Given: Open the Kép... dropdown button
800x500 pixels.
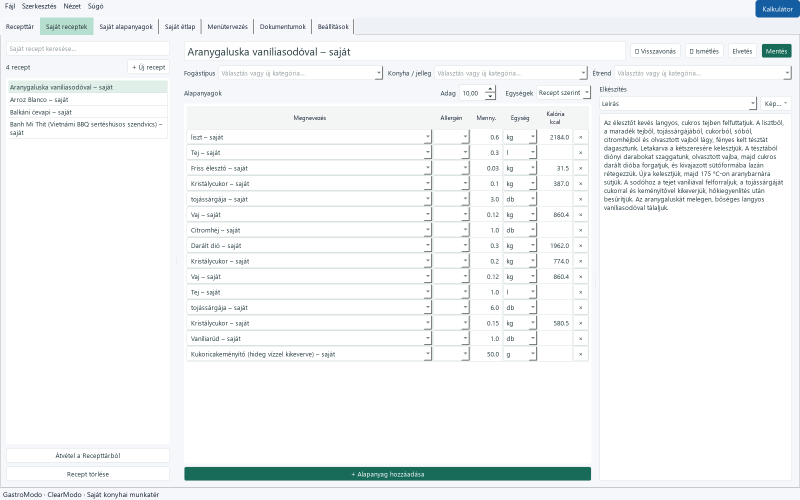Looking at the screenshot, I should coord(776,104).
